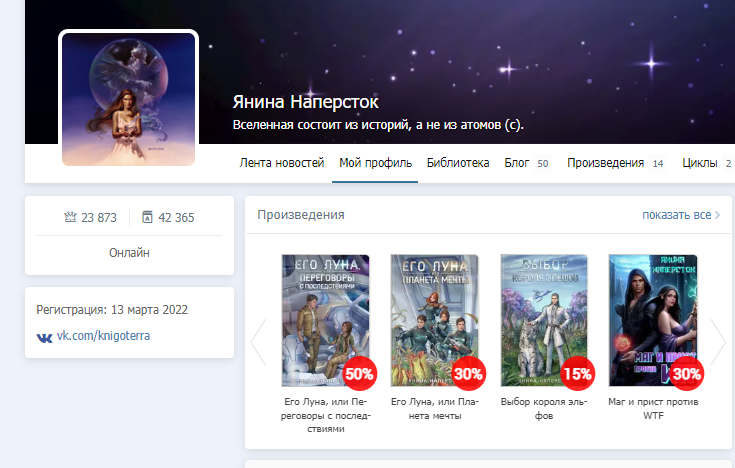The width and height of the screenshot is (735, 468).
Task: Click the VK logo icon
Action: [x=45, y=337]
